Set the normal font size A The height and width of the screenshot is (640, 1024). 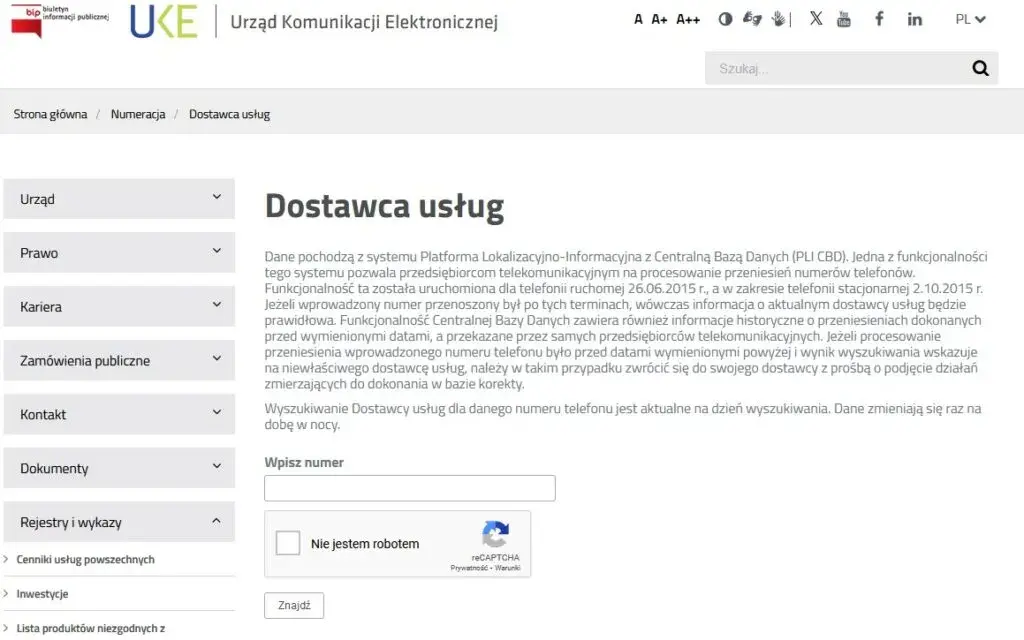point(638,20)
